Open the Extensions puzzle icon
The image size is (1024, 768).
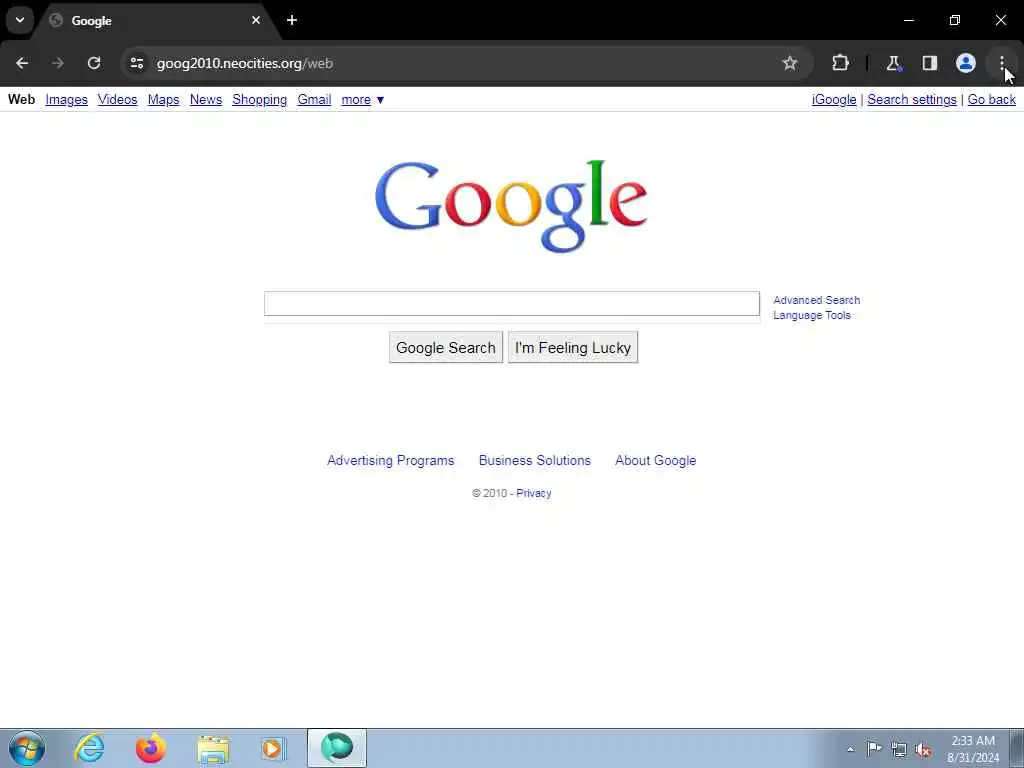point(840,63)
